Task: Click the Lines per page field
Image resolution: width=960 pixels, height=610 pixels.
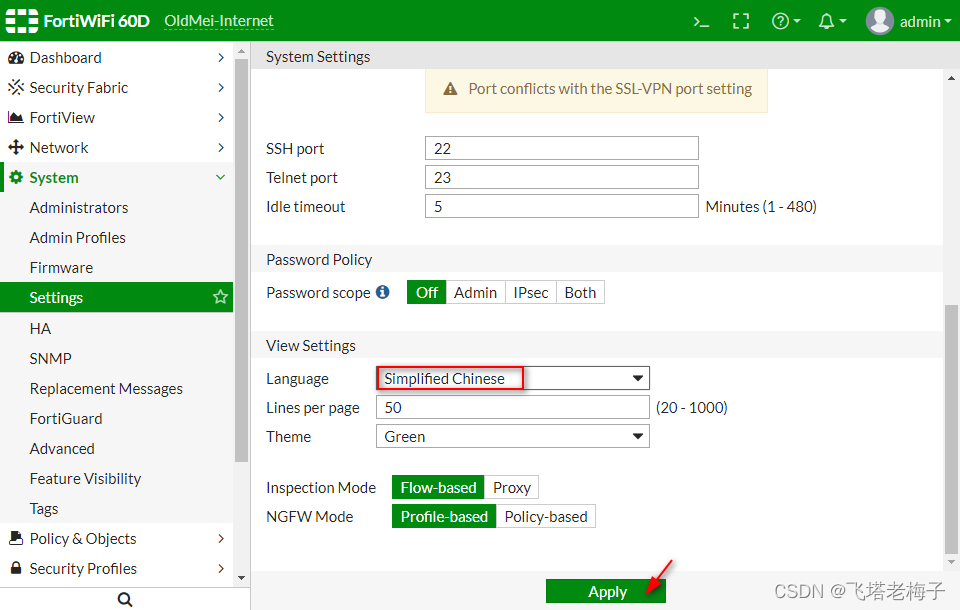Action: coord(512,407)
